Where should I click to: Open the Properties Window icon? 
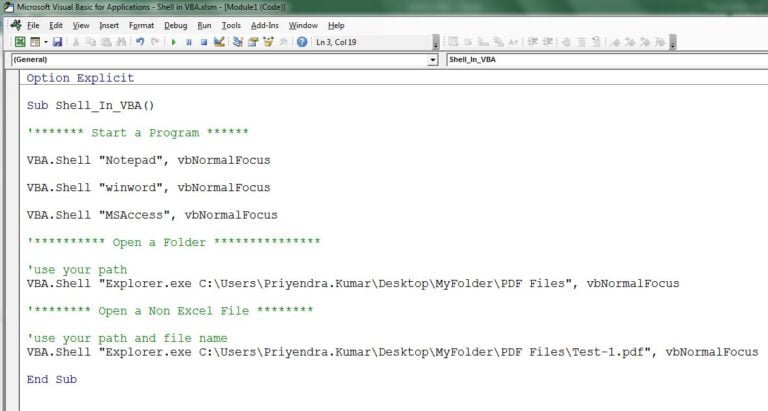[253, 42]
